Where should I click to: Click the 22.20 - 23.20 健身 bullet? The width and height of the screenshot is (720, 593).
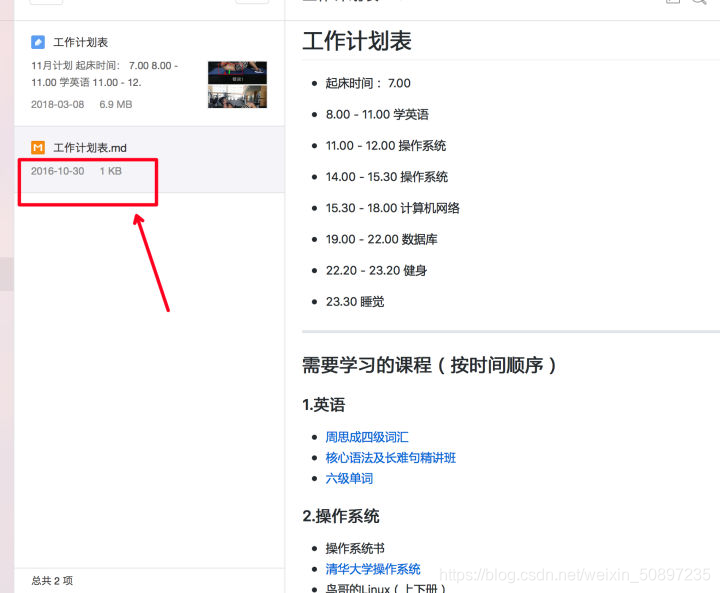point(377,271)
